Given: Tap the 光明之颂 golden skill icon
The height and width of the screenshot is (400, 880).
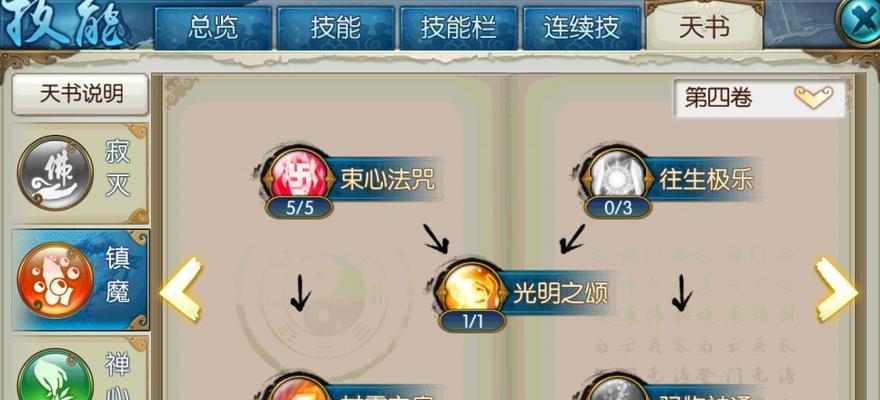Looking at the screenshot, I should 471,287.
